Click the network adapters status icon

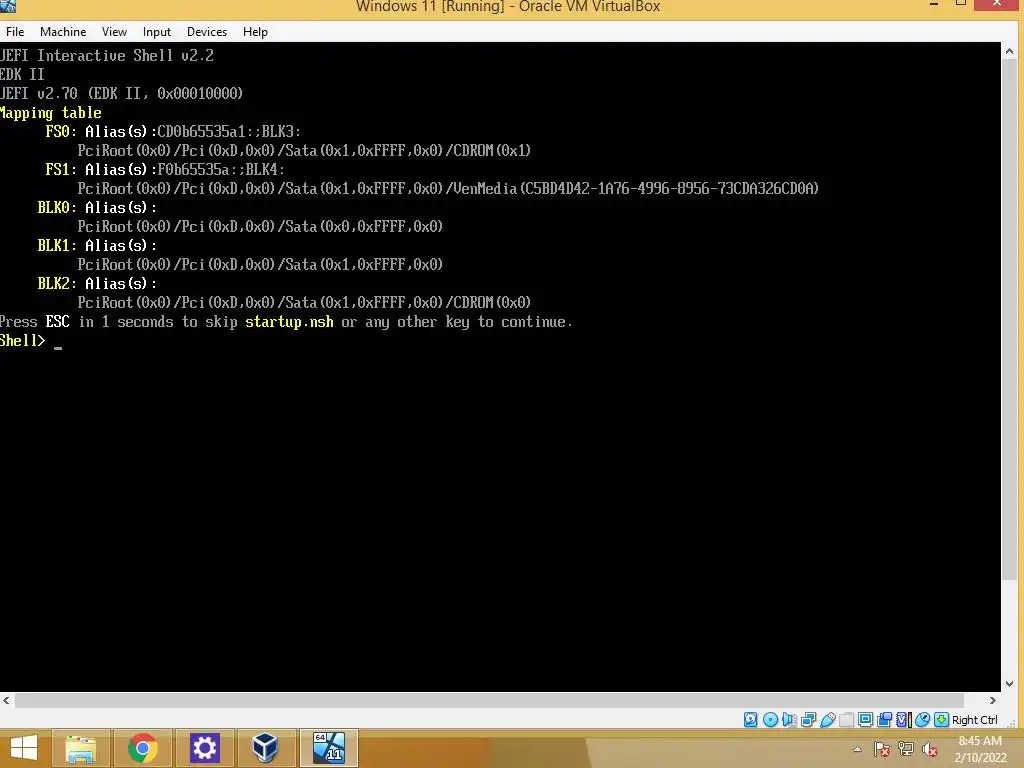click(808, 720)
